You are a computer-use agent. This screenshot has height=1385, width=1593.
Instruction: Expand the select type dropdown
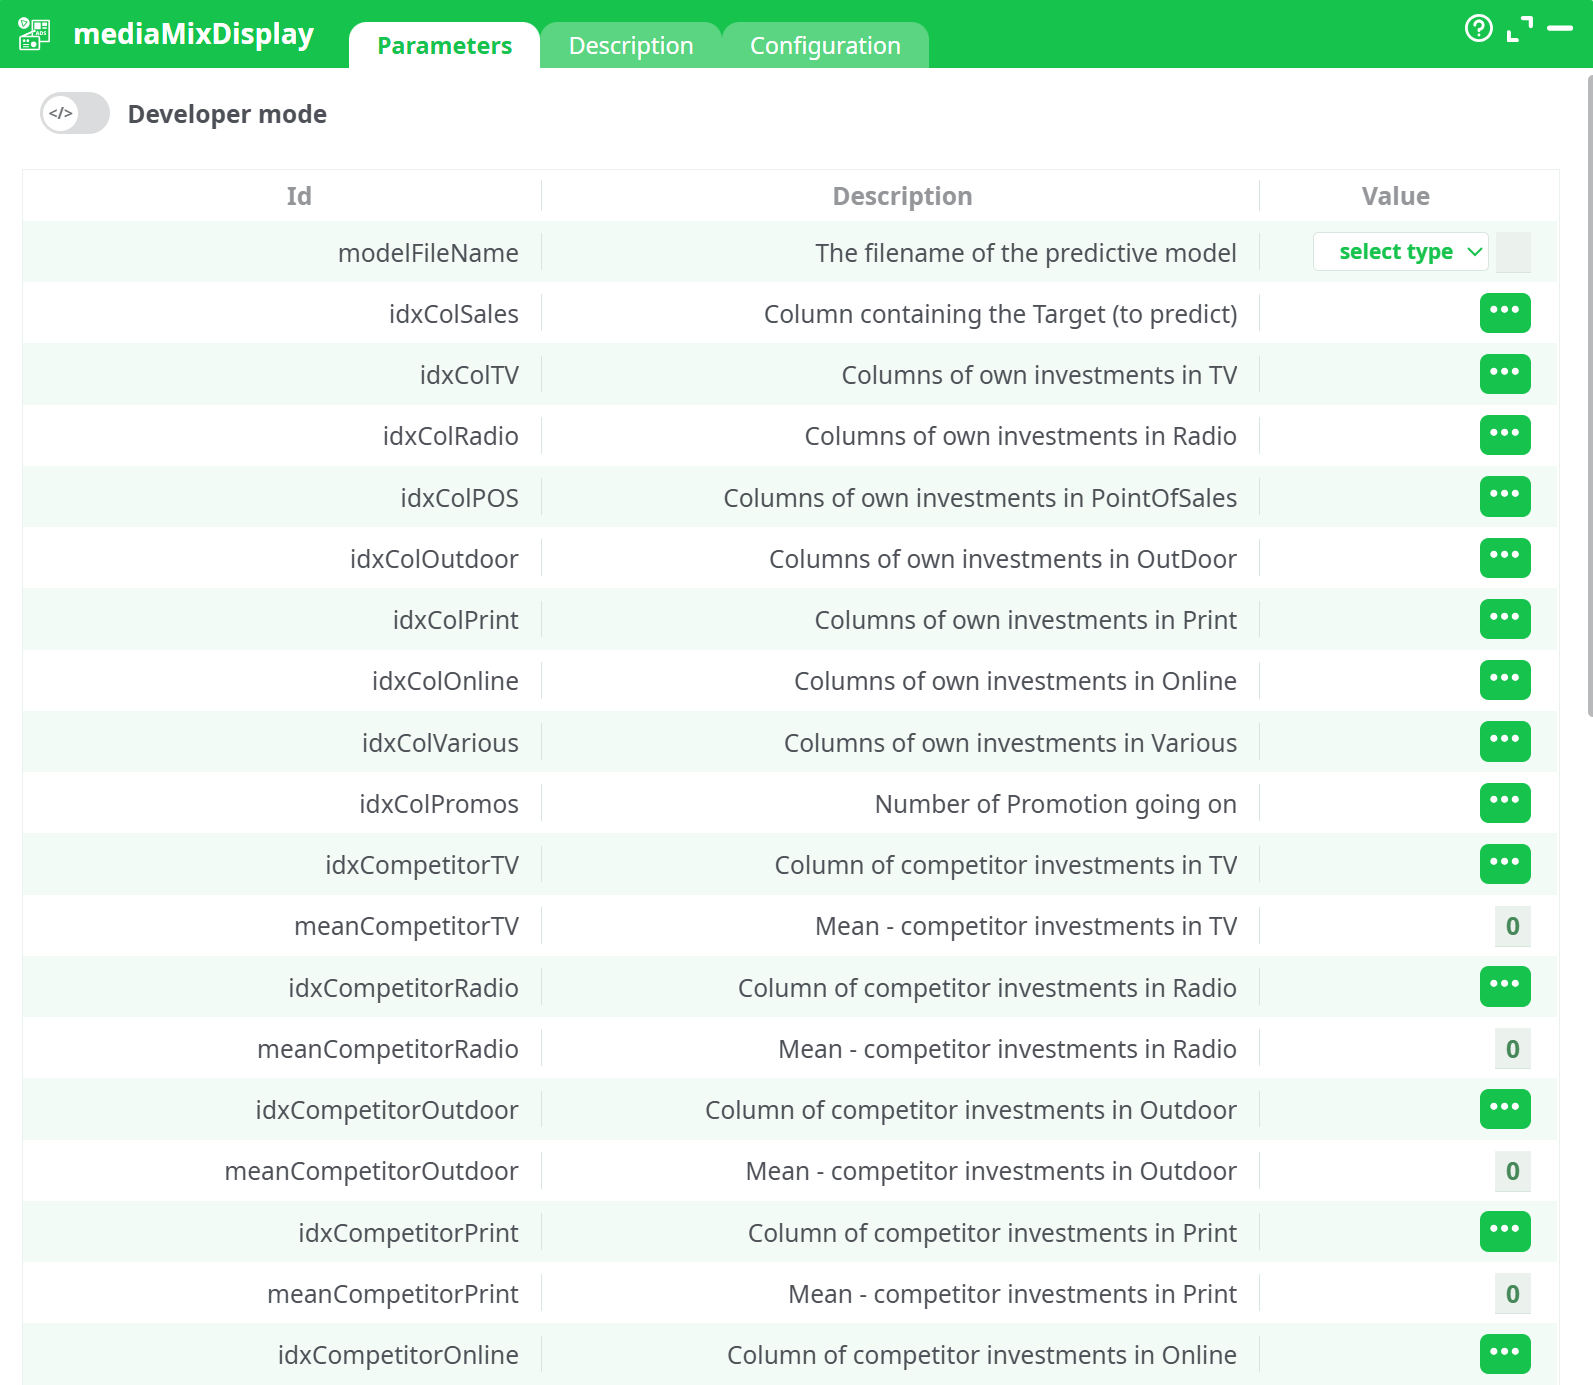point(1398,252)
